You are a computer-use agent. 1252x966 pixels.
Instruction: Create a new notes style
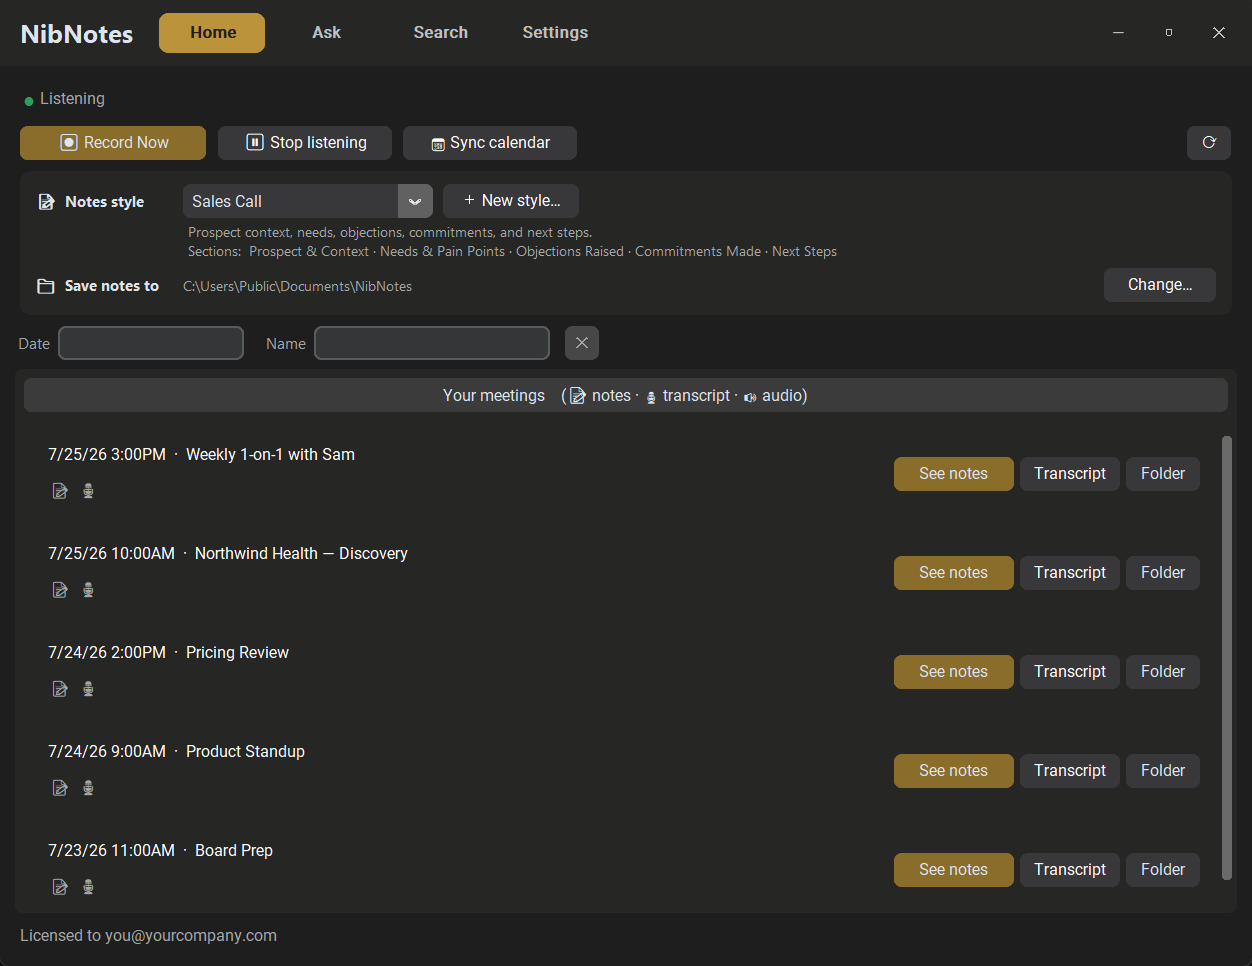click(x=511, y=201)
